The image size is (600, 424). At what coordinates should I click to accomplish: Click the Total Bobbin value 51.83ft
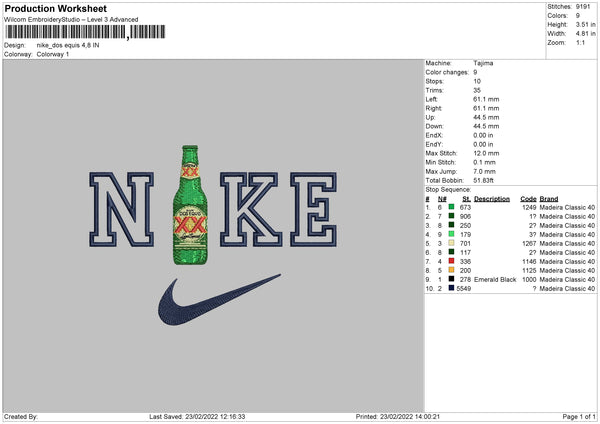[483, 180]
